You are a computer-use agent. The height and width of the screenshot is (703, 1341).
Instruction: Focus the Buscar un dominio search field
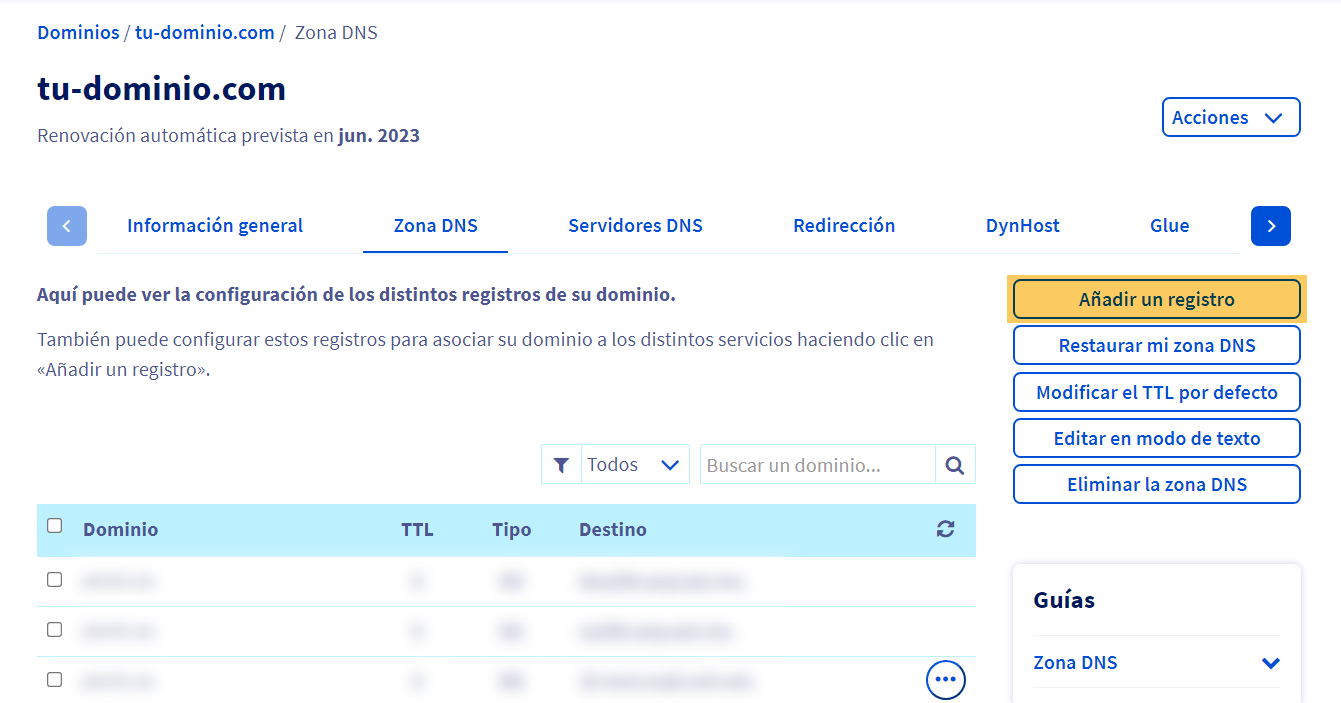[x=818, y=465]
